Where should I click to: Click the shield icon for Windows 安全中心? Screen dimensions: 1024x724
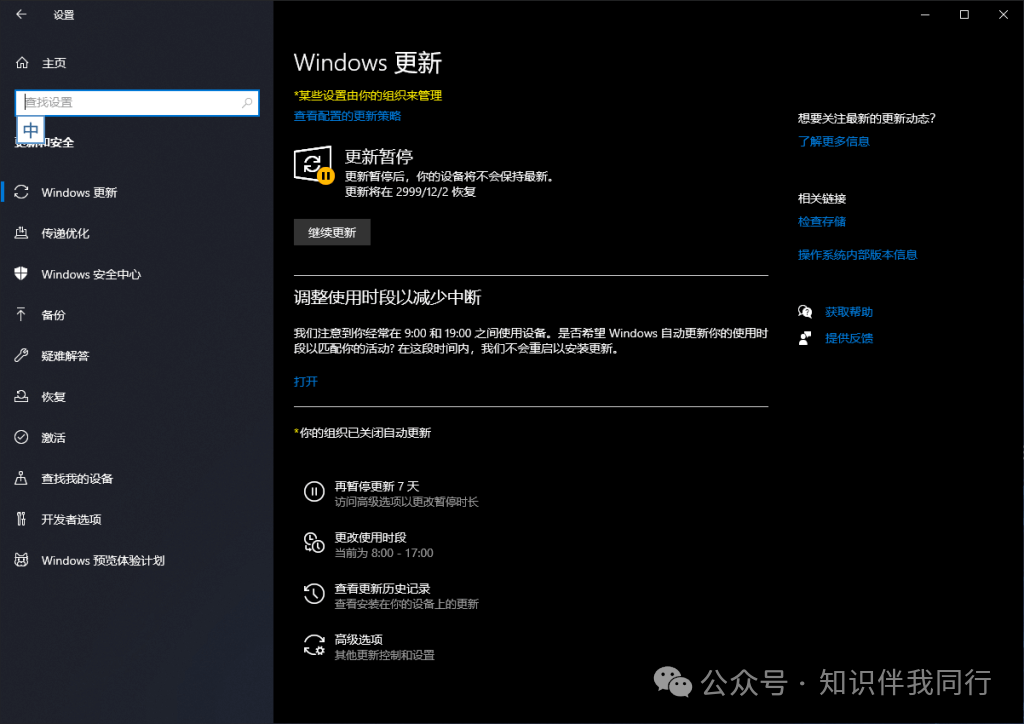point(22,274)
